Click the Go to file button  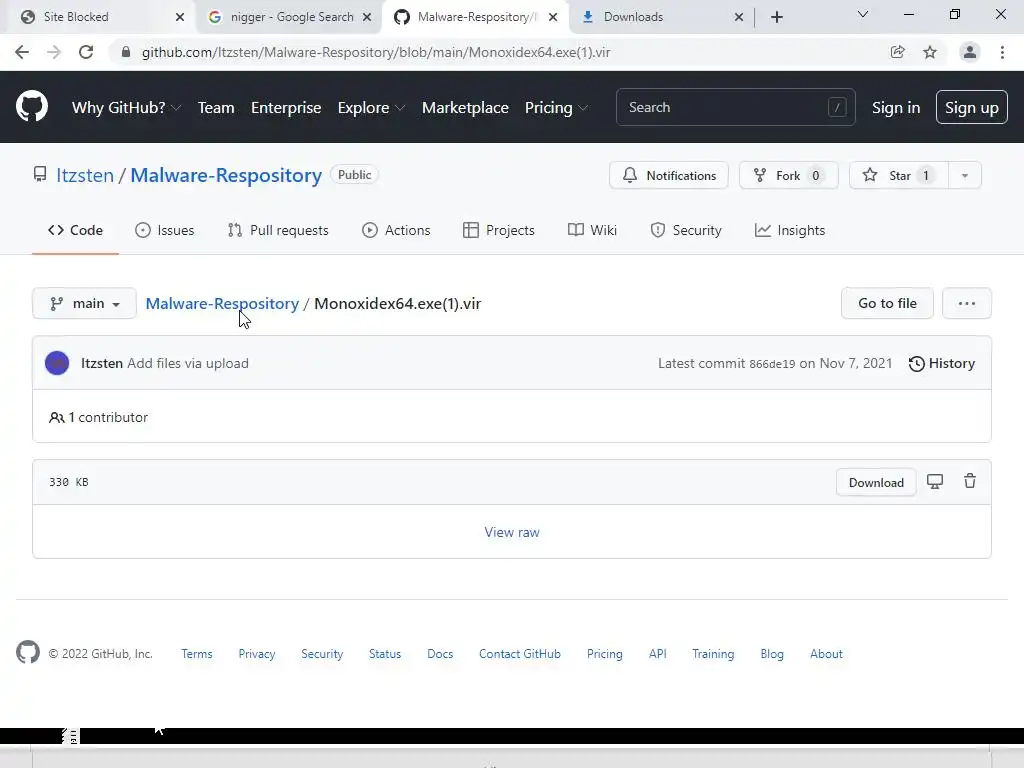[x=887, y=303]
